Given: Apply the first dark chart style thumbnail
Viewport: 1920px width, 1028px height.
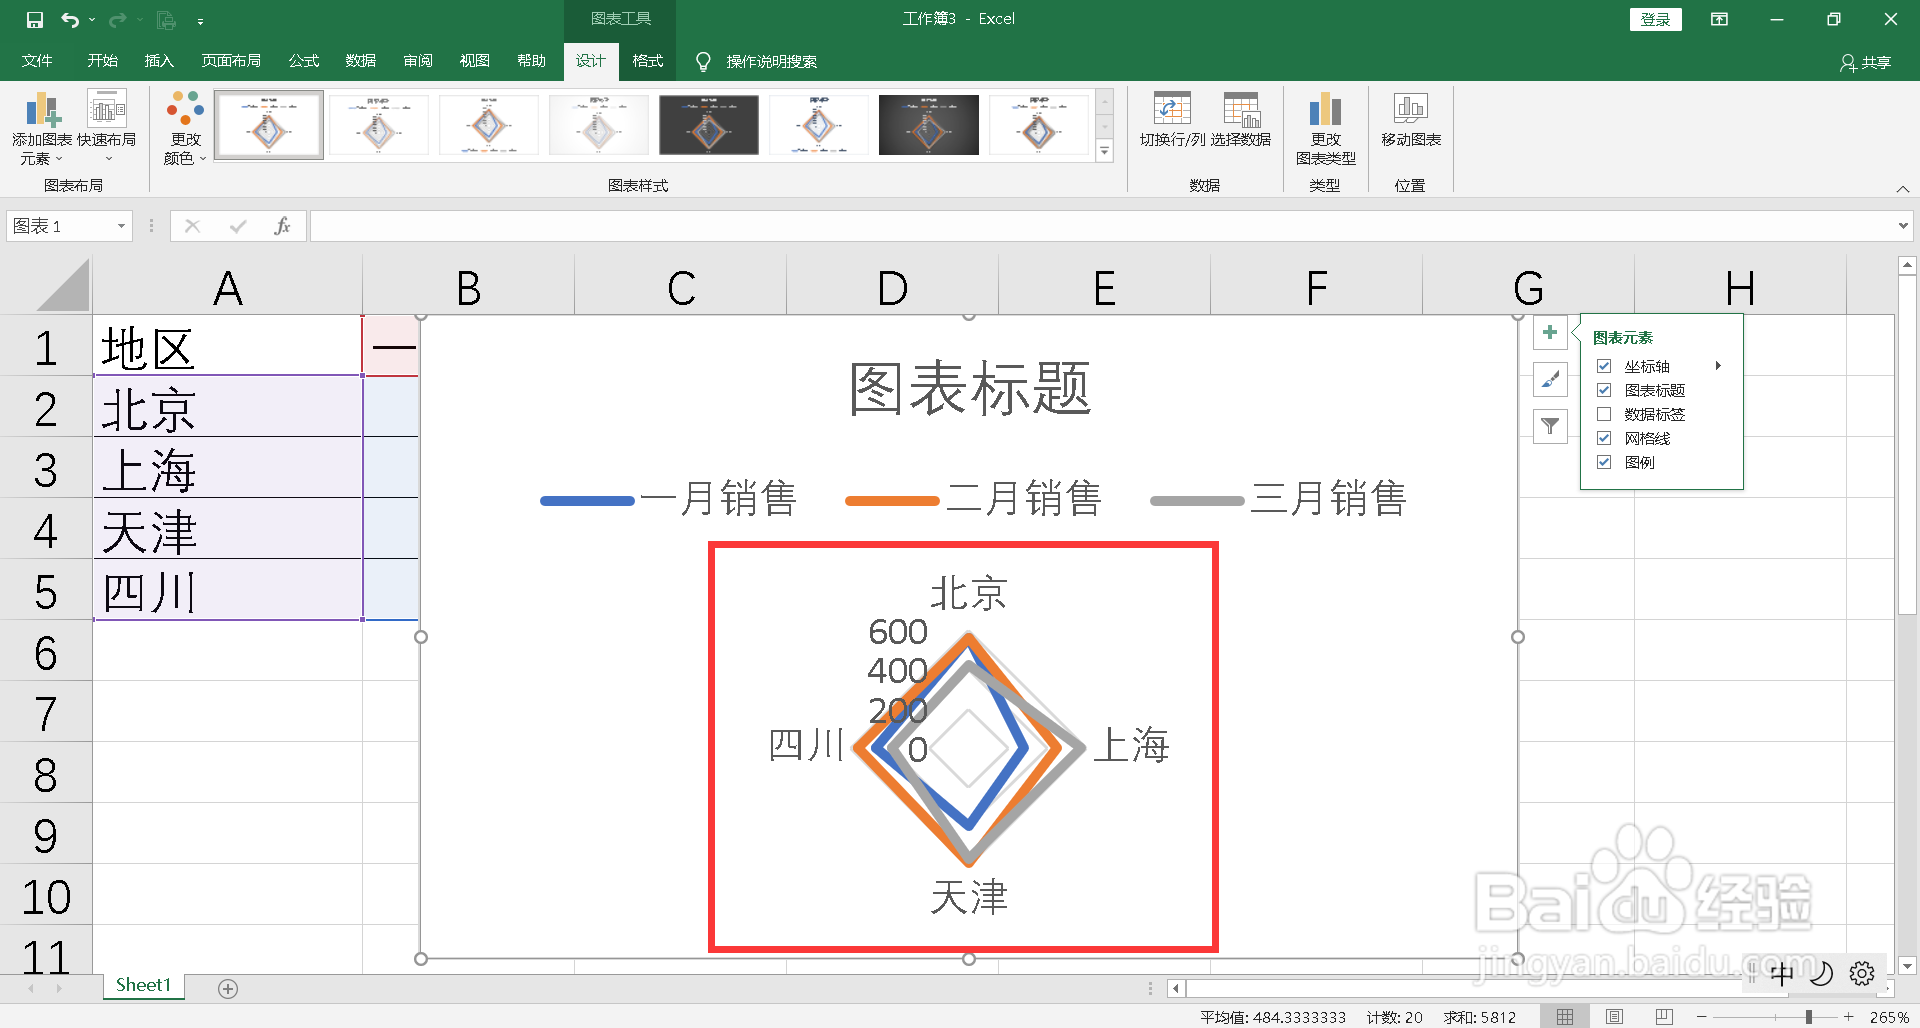Looking at the screenshot, I should pyautogui.click(x=709, y=125).
